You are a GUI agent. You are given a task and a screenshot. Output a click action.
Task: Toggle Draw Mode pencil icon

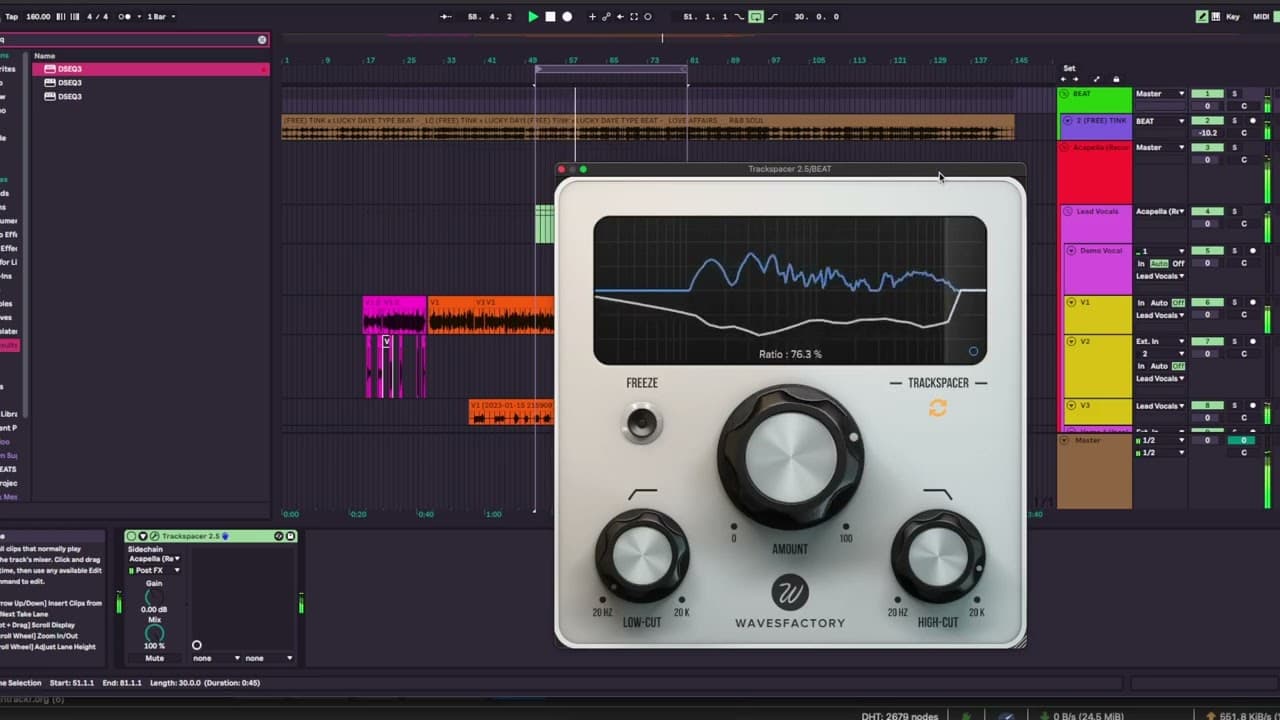coord(1202,17)
